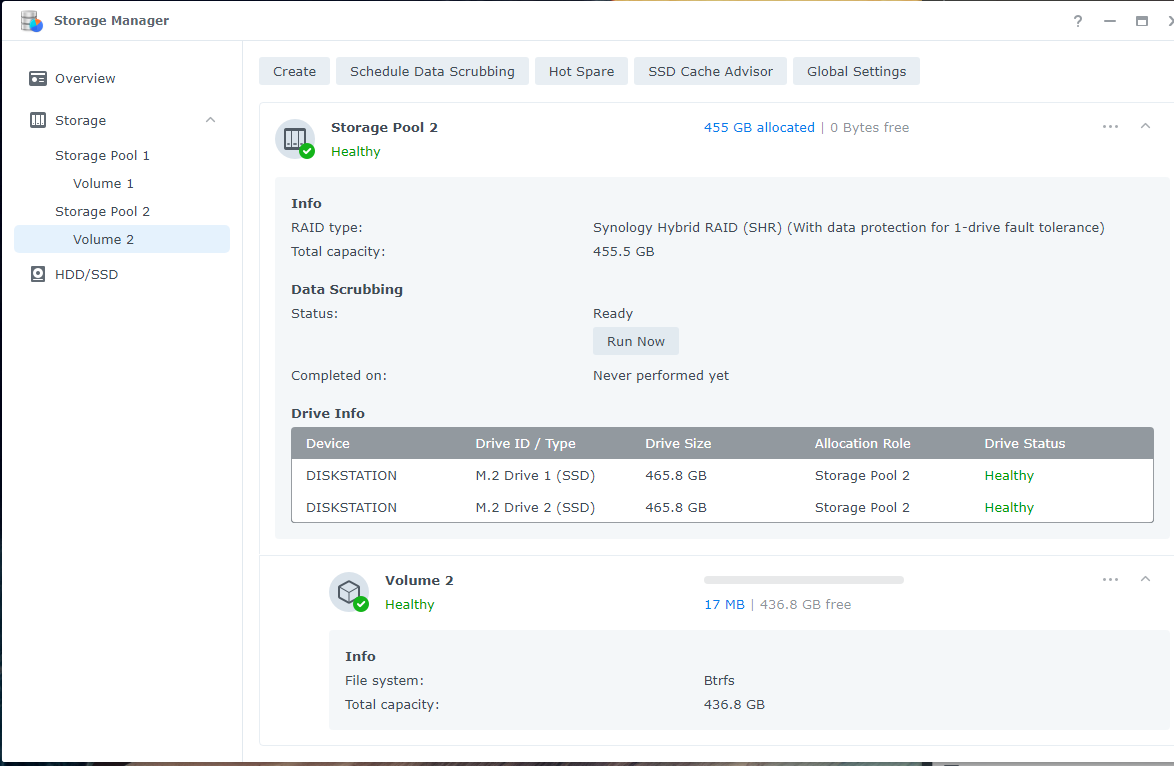Click the 436.8 GB free text
Viewport: 1174px width, 766px height.
(x=806, y=605)
